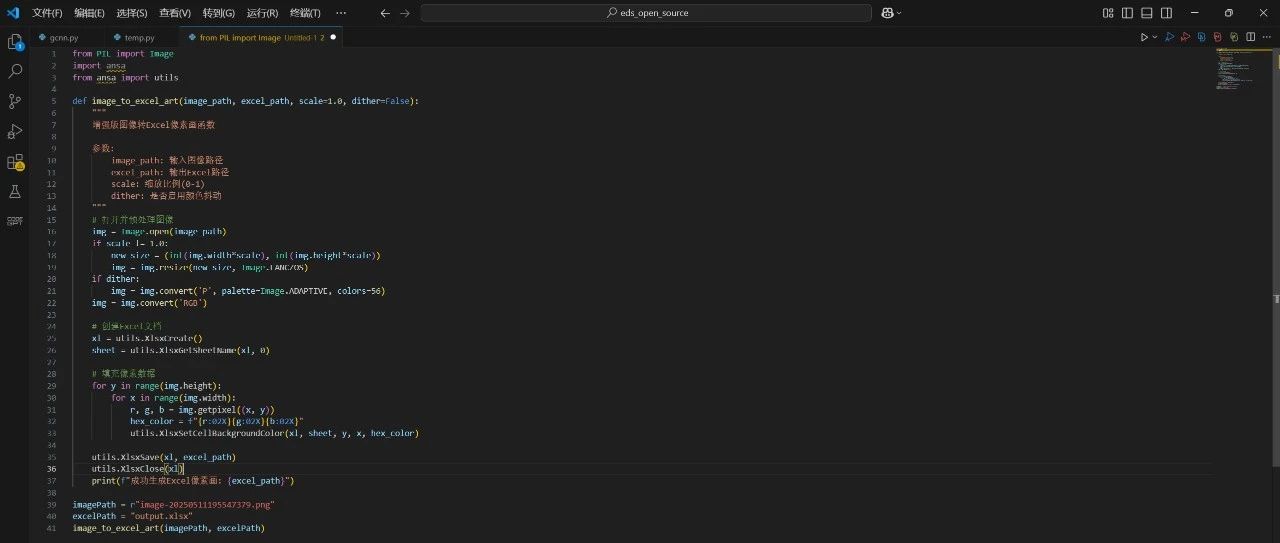The image size is (1280, 543).
Task: Open the Terminal (终端) menu
Action: point(305,13)
